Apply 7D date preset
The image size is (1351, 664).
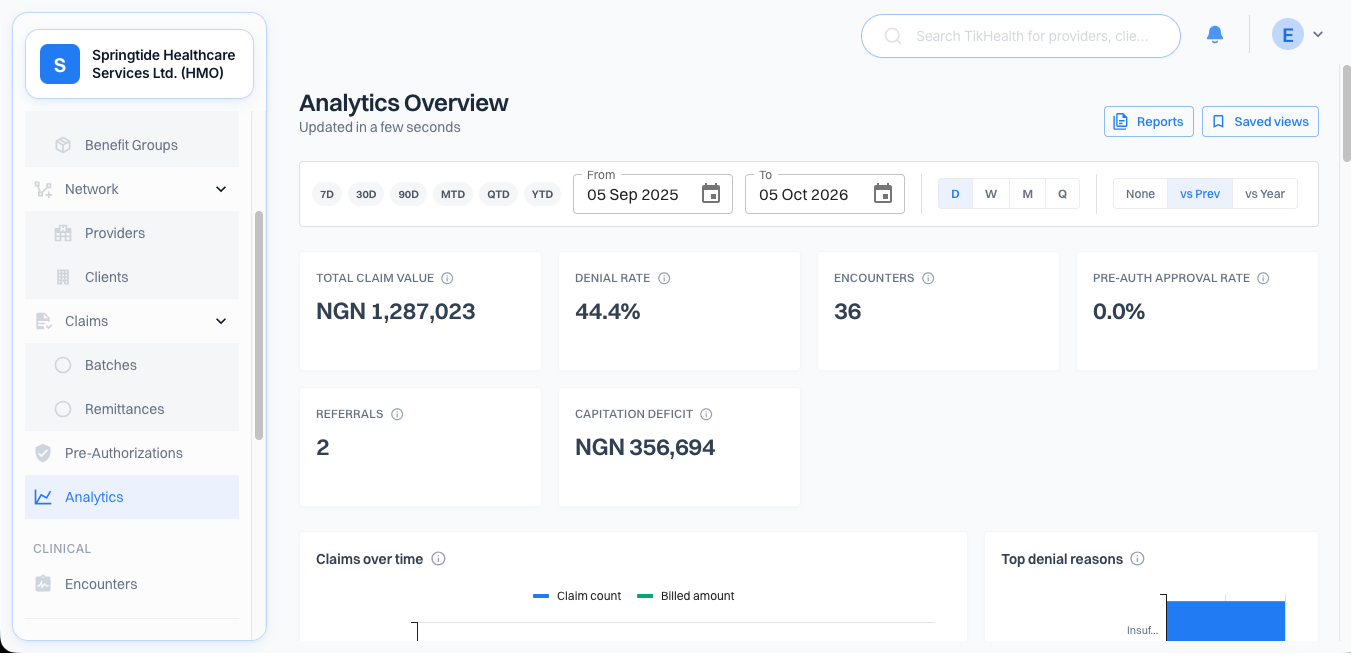pyautogui.click(x=326, y=194)
